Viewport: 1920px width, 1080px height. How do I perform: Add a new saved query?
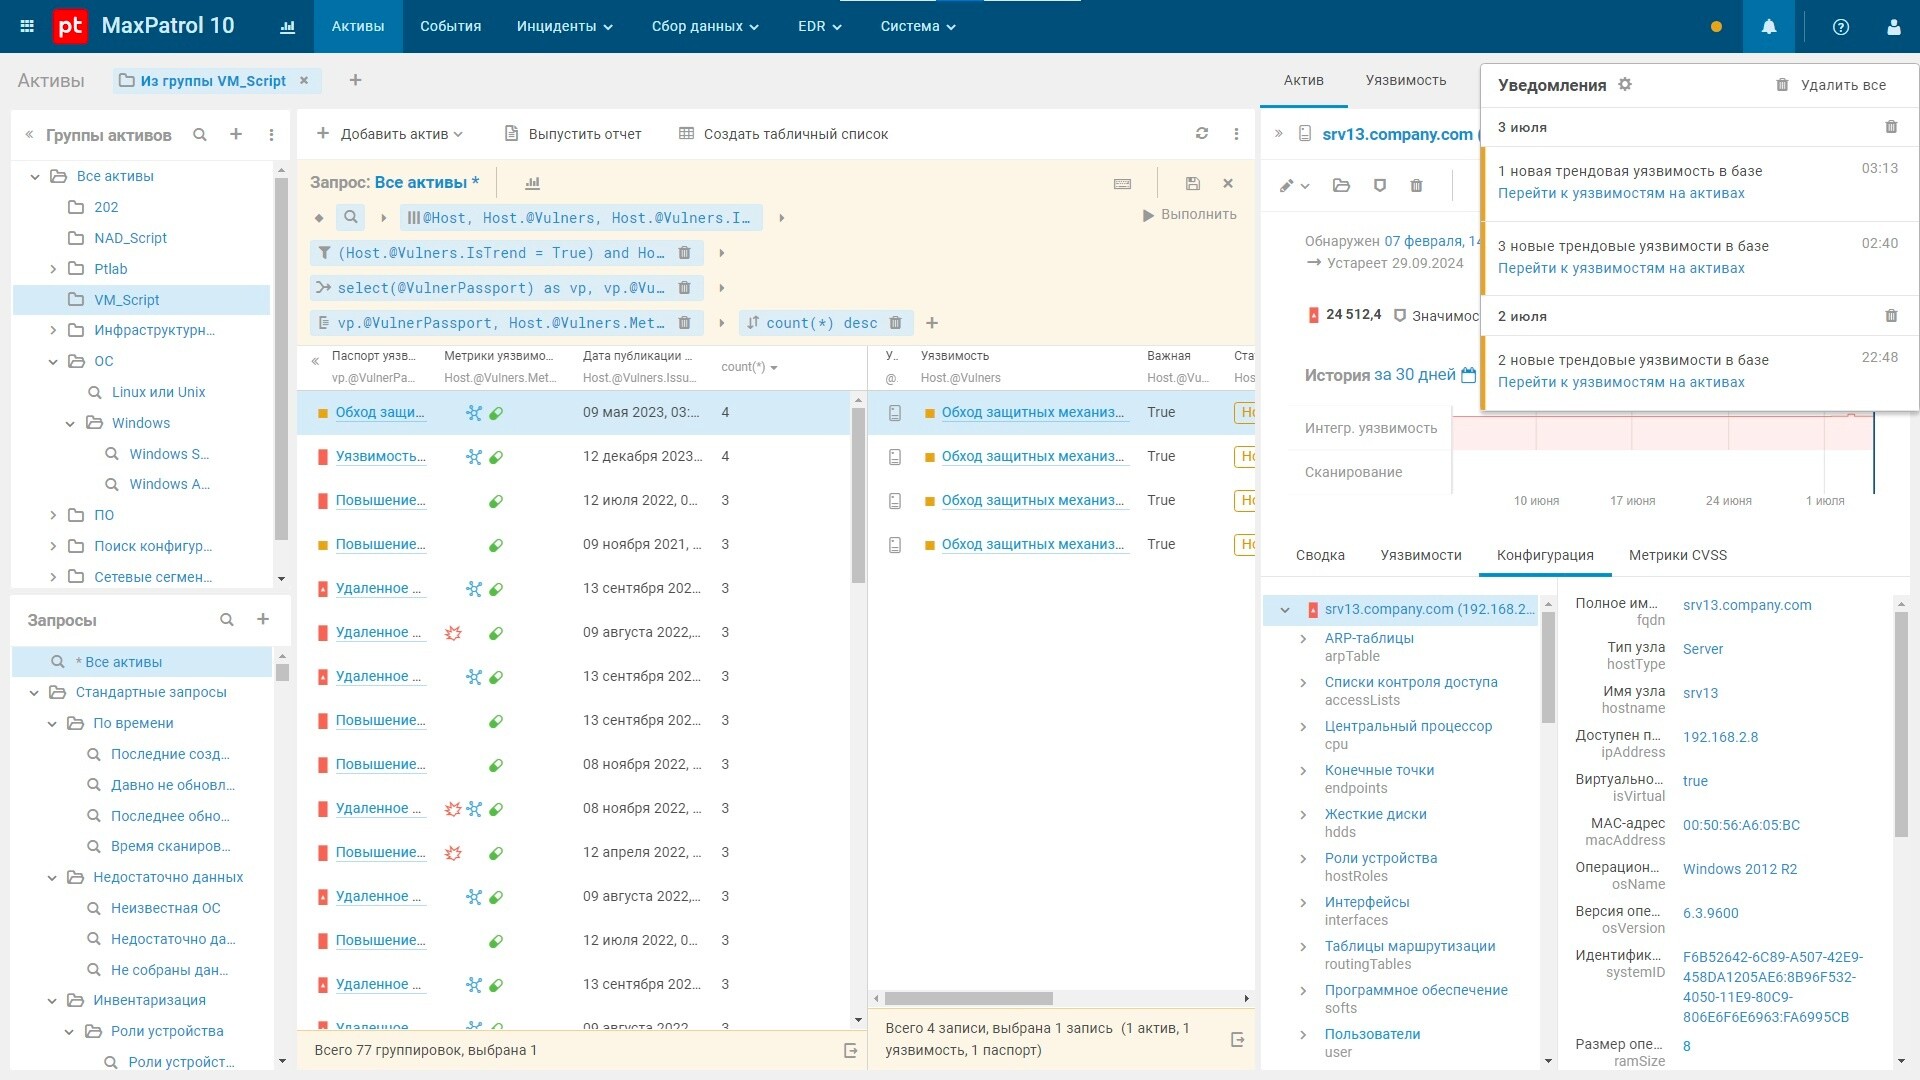[263, 620]
